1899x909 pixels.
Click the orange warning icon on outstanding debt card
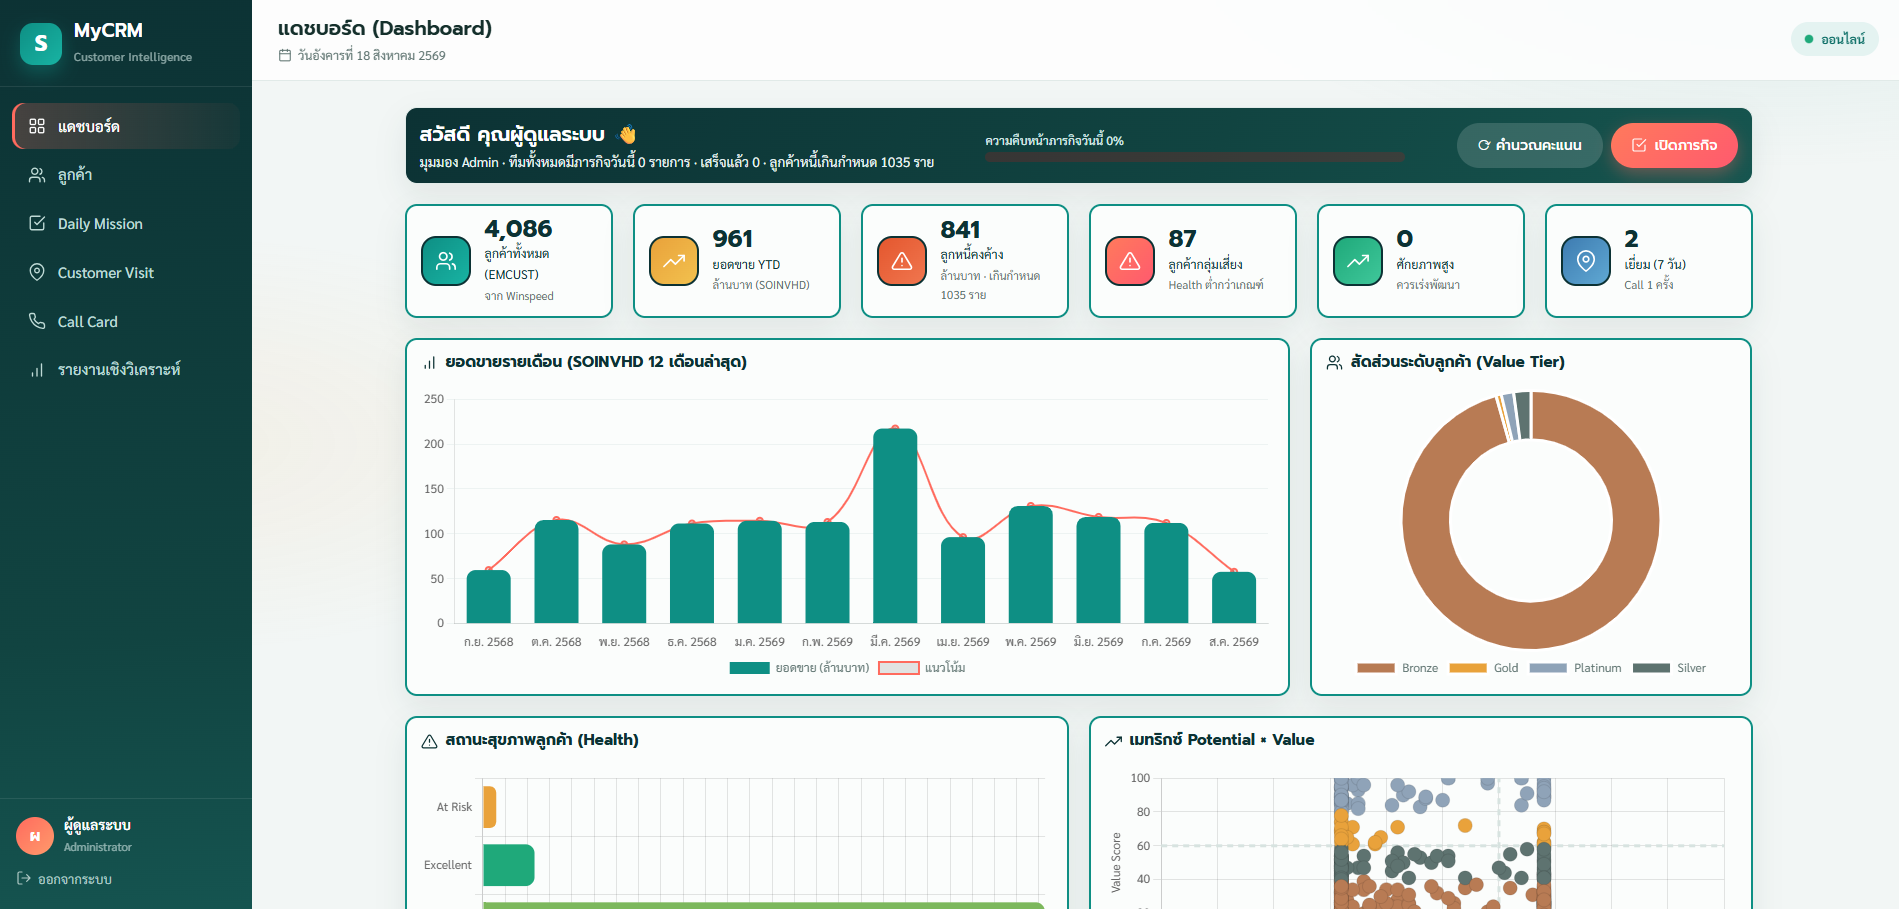pos(902,261)
